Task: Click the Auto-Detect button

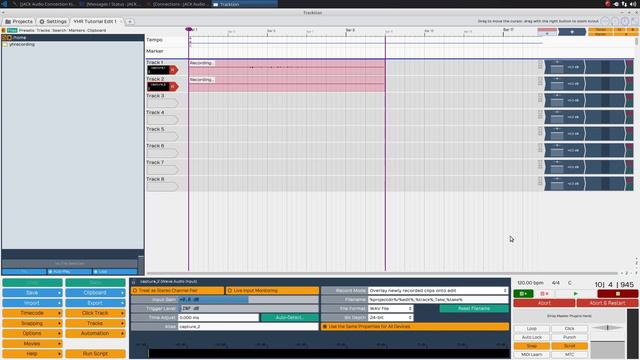Action: [x=289, y=318]
